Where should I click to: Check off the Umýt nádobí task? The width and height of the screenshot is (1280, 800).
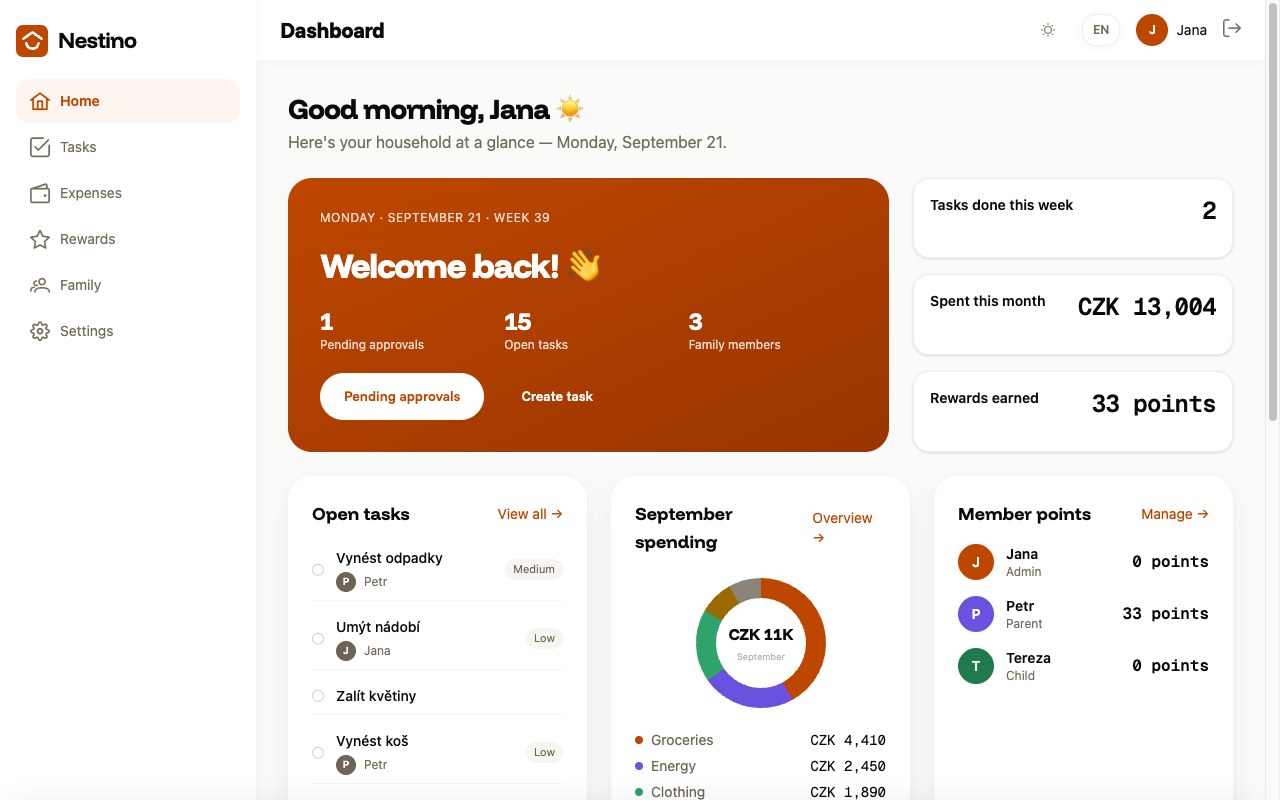(x=318, y=639)
